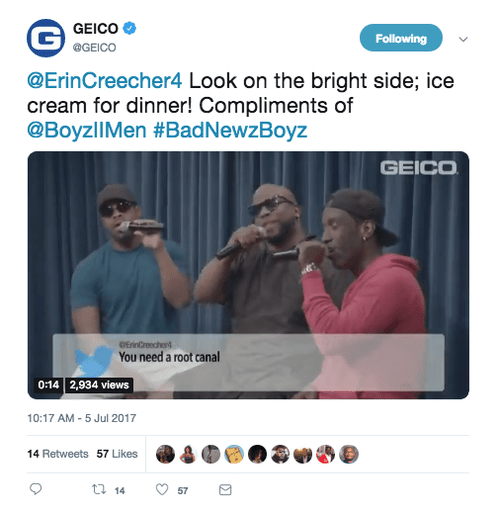This screenshot has height=520, width=500.
Task: Click the 10:17 AM - 5 Jul 2017 timestamp
Action: 82,418
